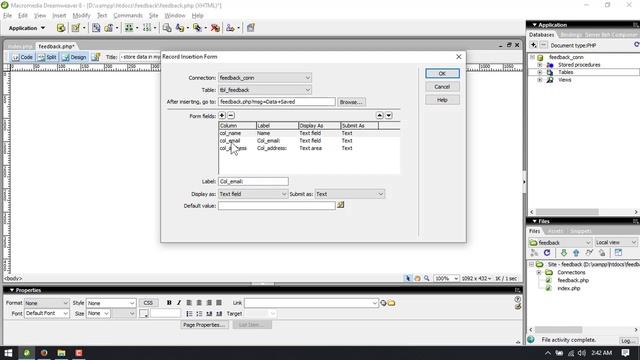640x360 pixels.
Task: Switch the document to Split view
Action: tap(47, 57)
